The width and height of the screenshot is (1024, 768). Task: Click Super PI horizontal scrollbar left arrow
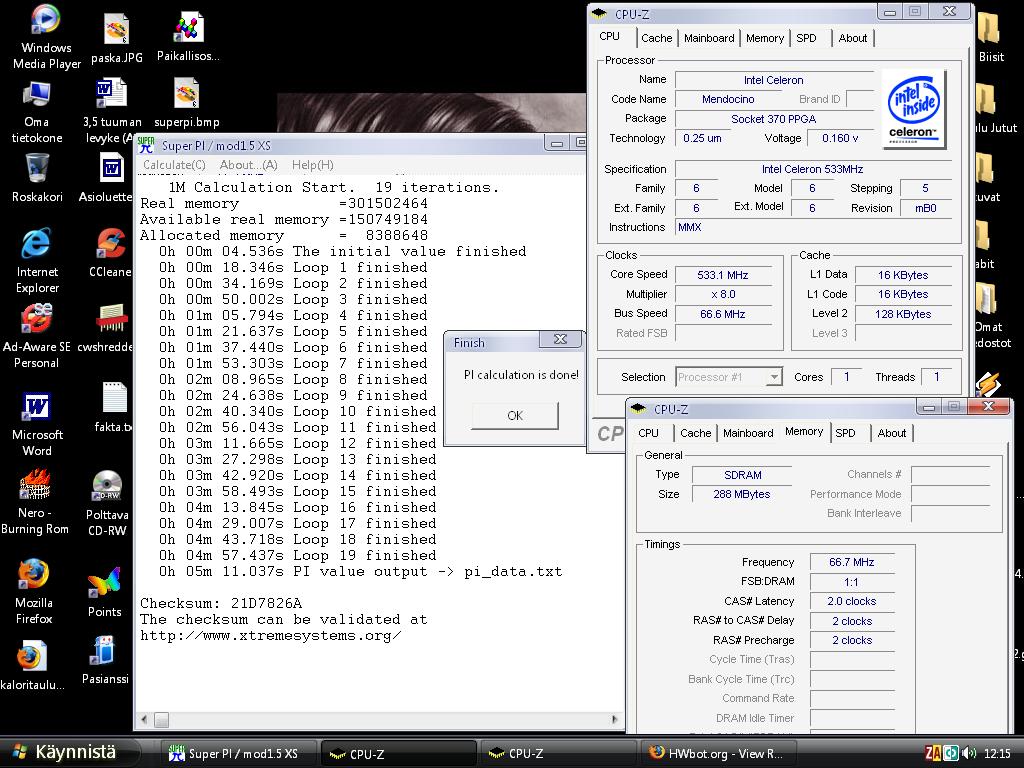[x=144, y=720]
